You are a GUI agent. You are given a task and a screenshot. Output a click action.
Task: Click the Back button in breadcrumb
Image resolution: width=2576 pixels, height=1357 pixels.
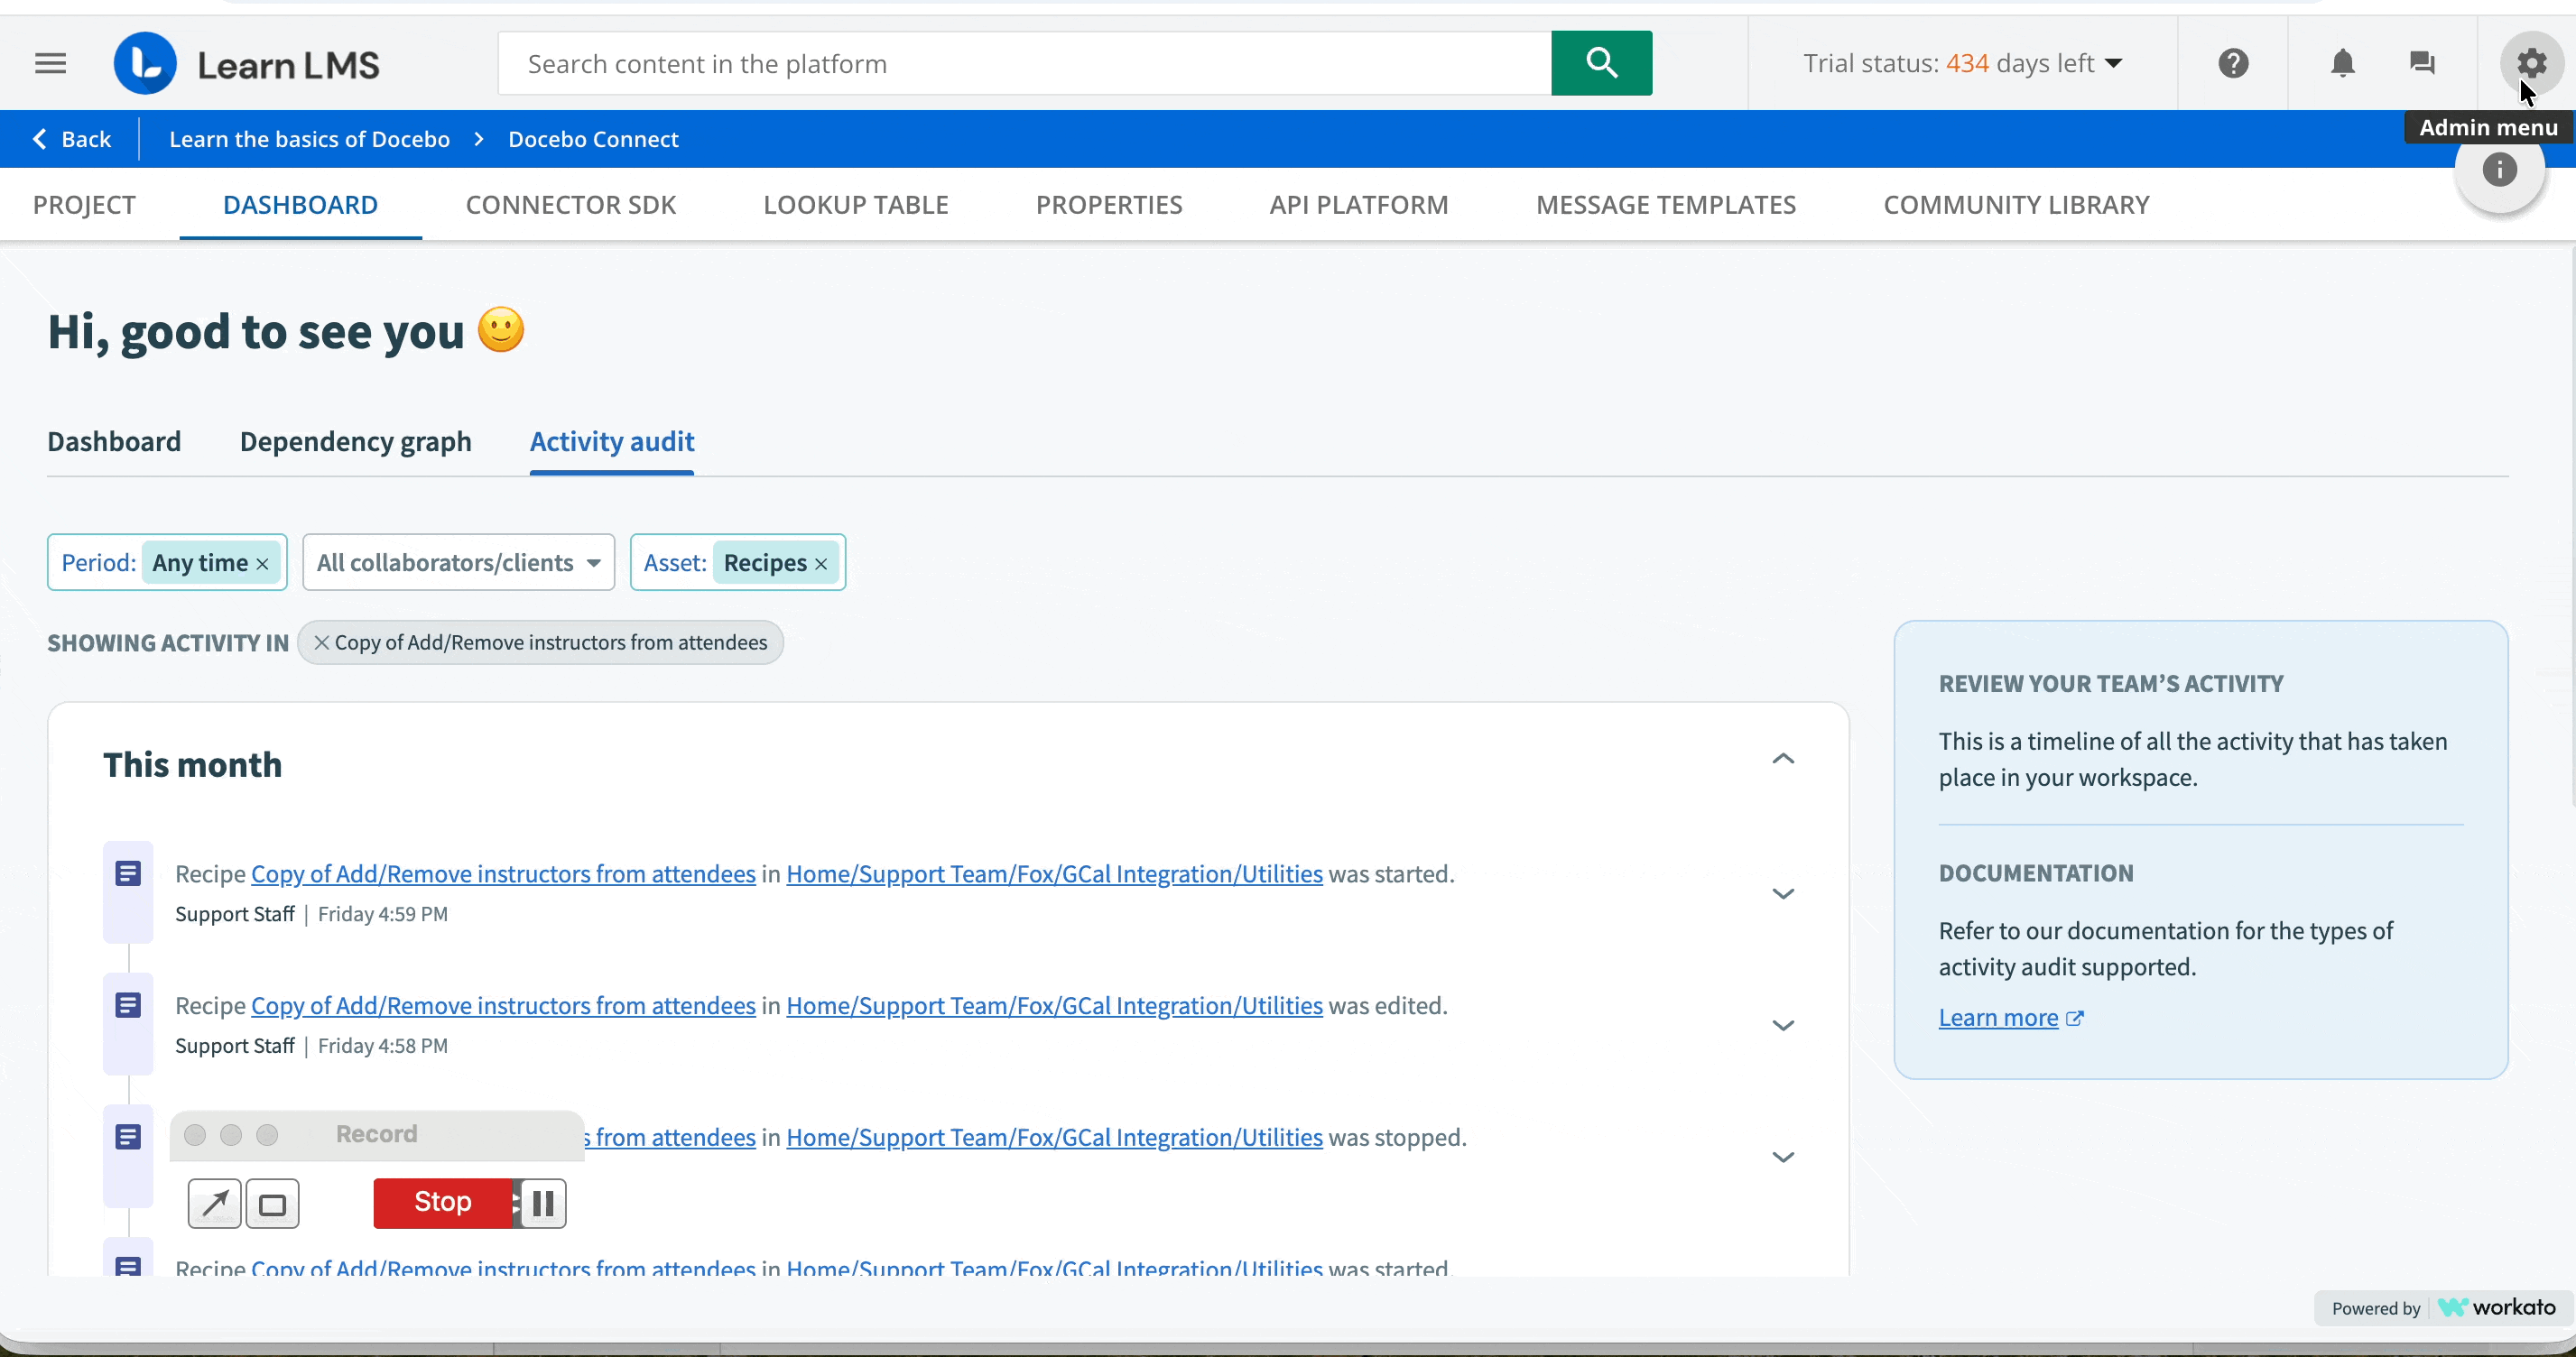click(x=72, y=139)
